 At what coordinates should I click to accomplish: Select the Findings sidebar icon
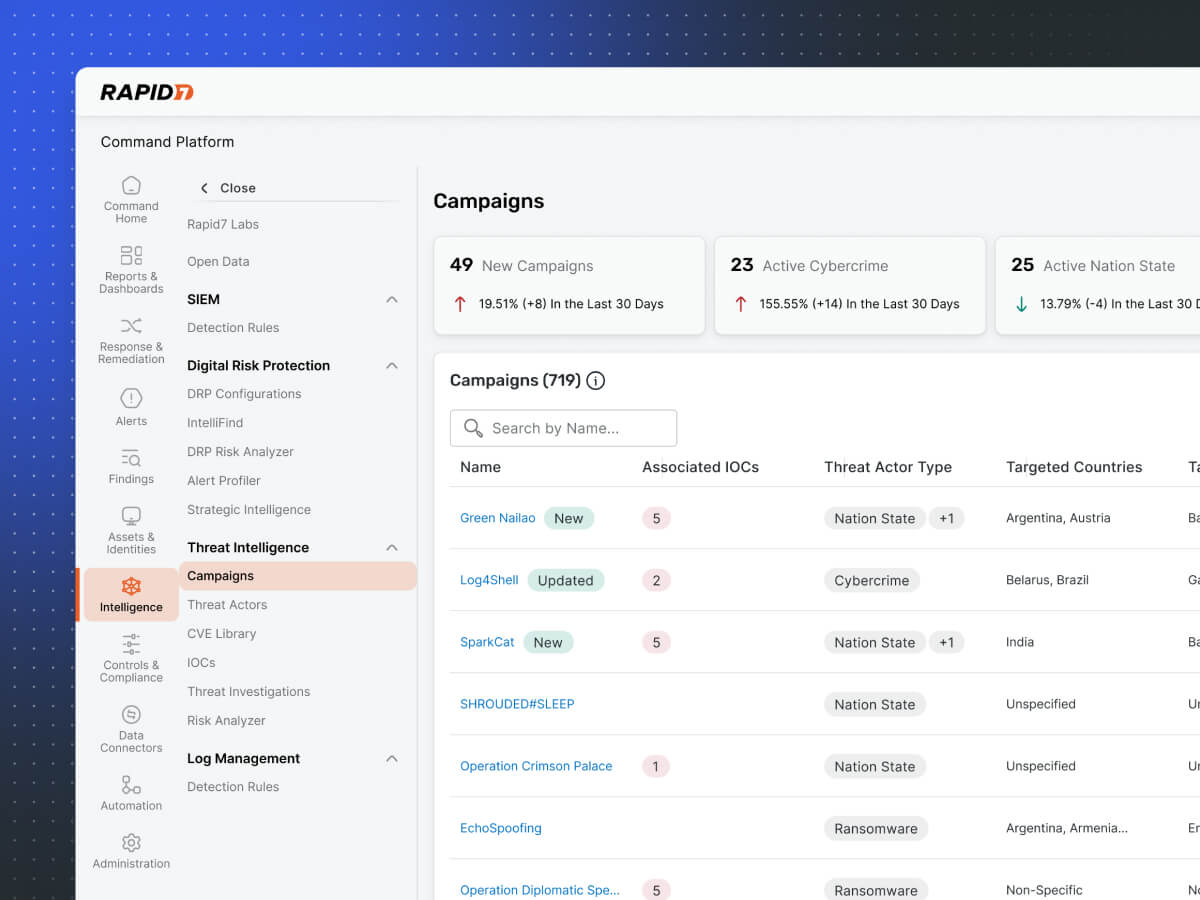(131, 466)
